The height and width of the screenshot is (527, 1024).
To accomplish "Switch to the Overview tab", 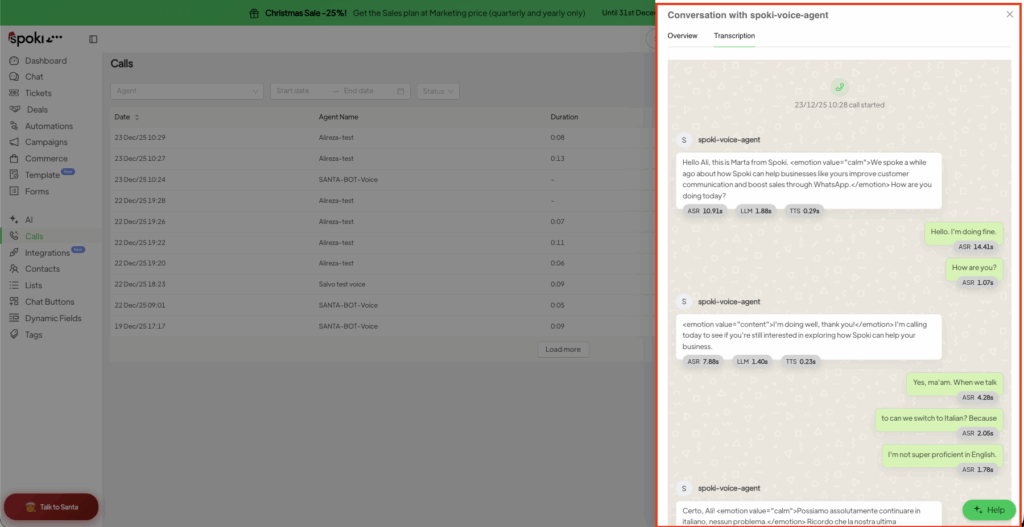I will pos(682,36).
